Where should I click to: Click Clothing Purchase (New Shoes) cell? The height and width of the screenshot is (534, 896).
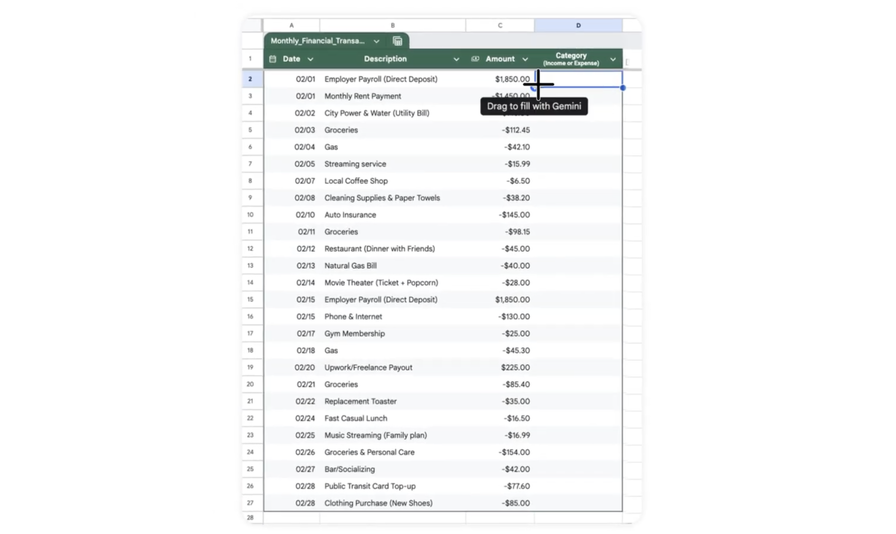tap(378, 503)
